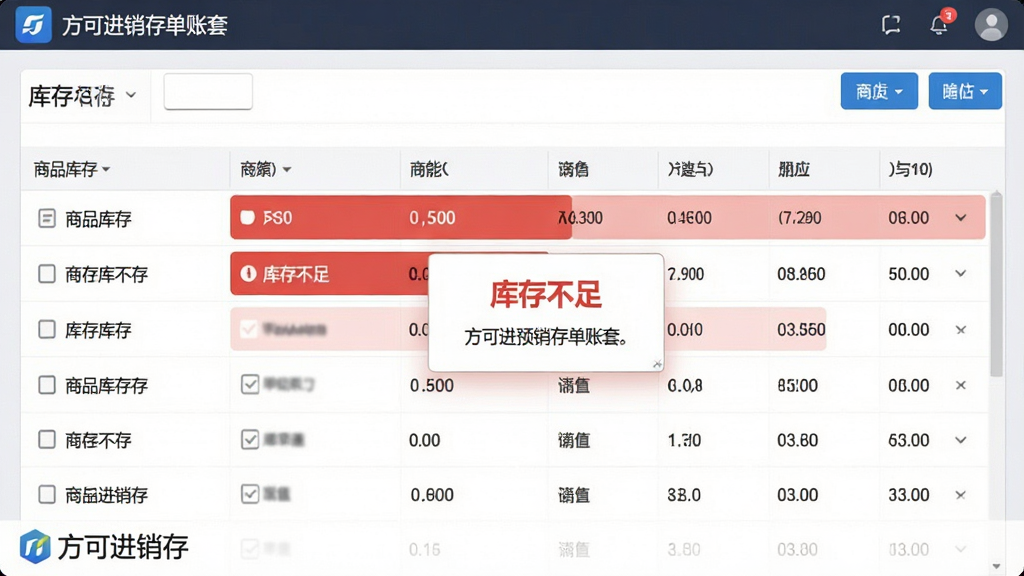Click the X icon on 商品库存存 row
The width and height of the screenshot is (1024, 576).
[961, 385]
